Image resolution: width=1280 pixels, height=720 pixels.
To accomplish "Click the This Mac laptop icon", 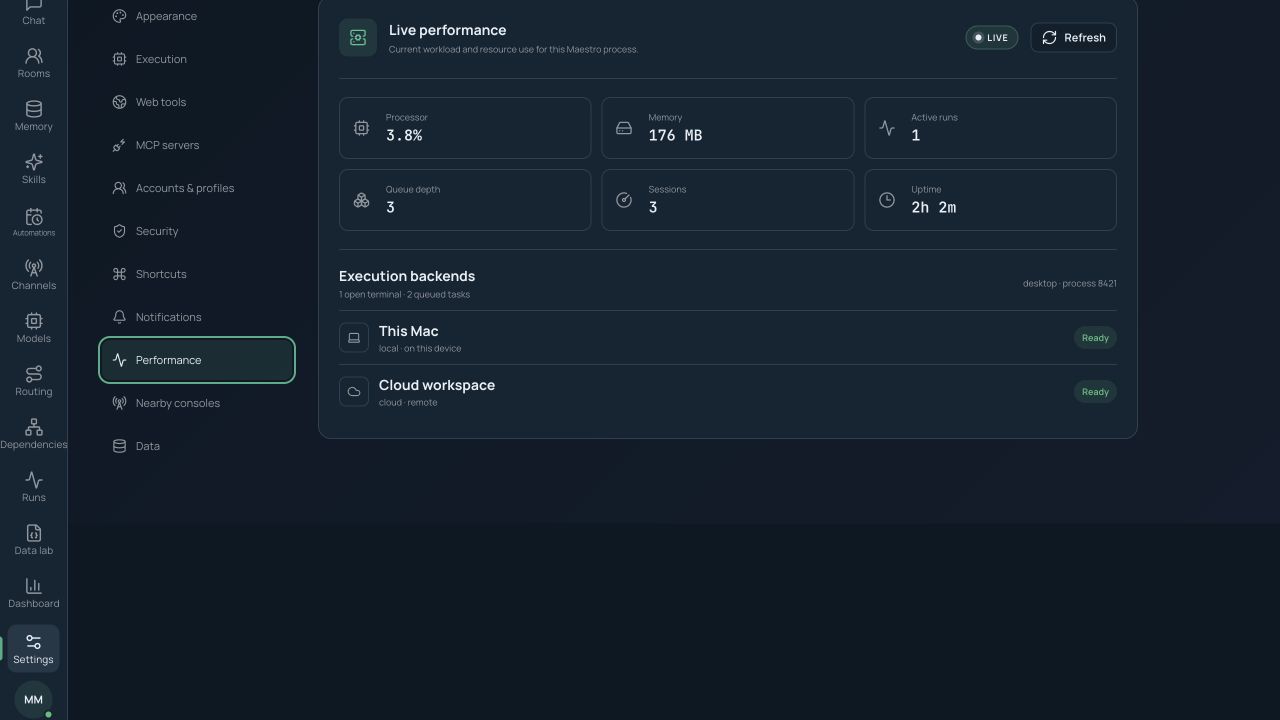I will (x=354, y=338).
